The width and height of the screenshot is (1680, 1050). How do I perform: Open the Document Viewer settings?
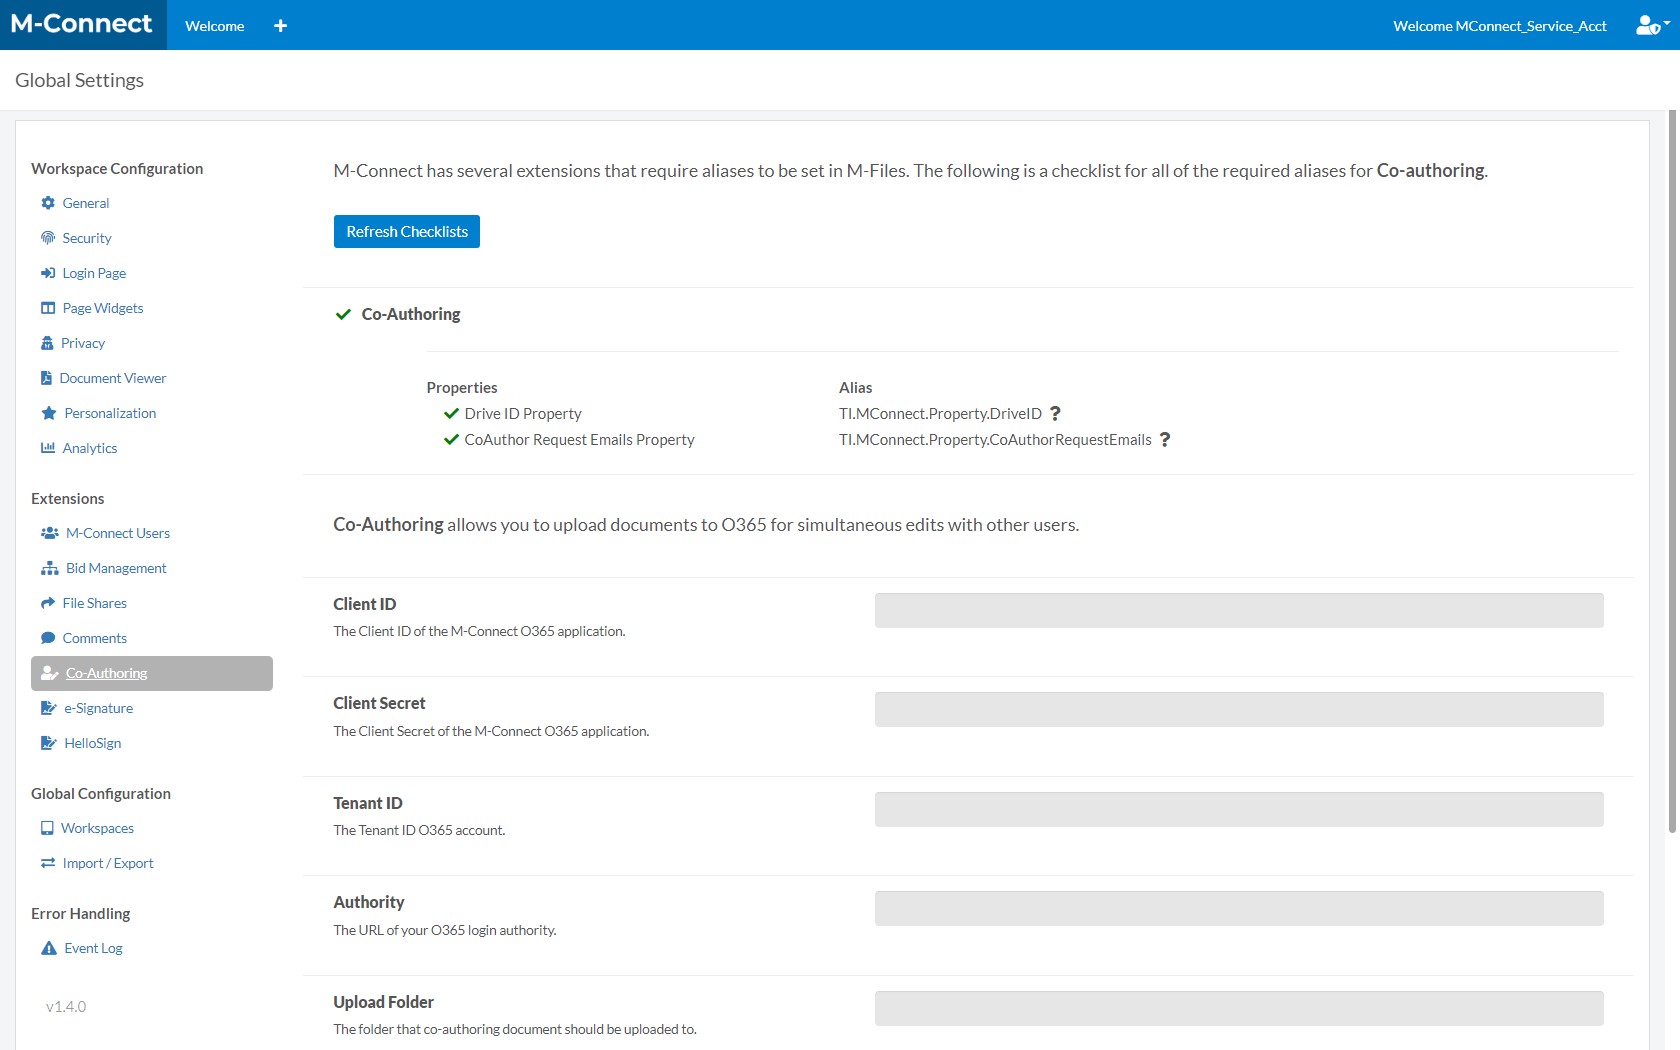[113, 377]
